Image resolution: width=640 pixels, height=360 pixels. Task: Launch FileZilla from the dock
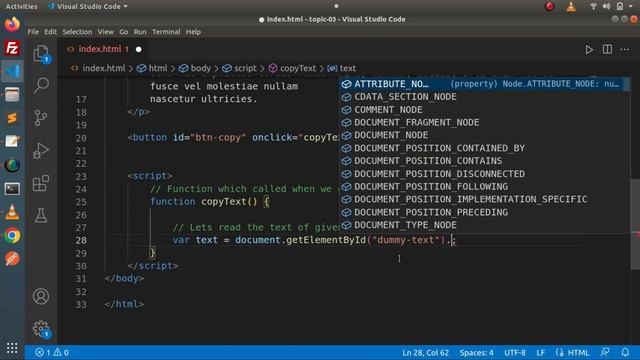tap(12, 48)
